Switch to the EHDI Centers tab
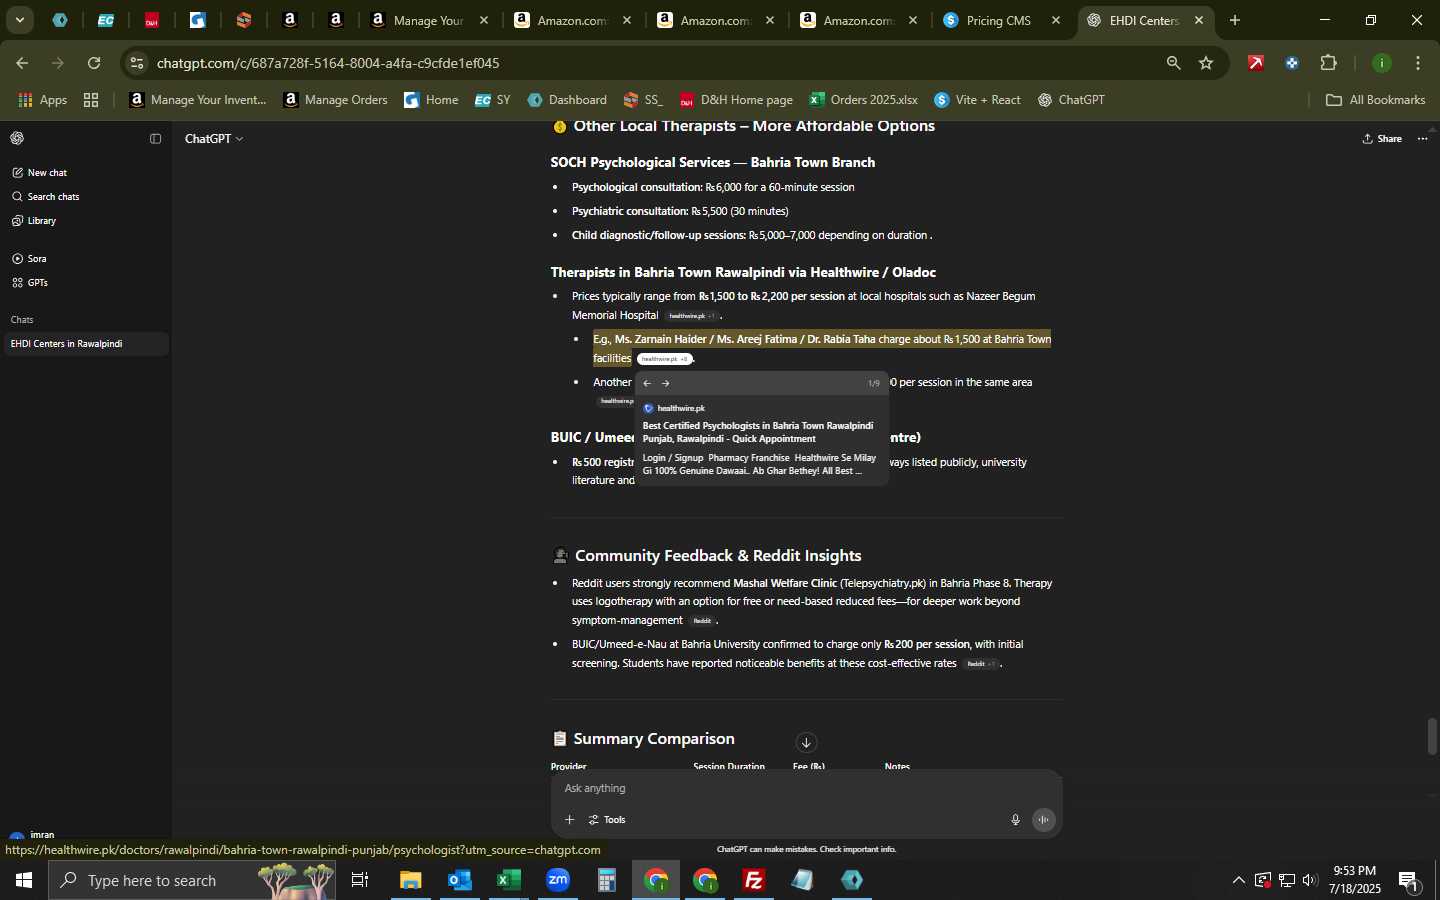Screen dimensions: 1440x900 point(1146,20)
